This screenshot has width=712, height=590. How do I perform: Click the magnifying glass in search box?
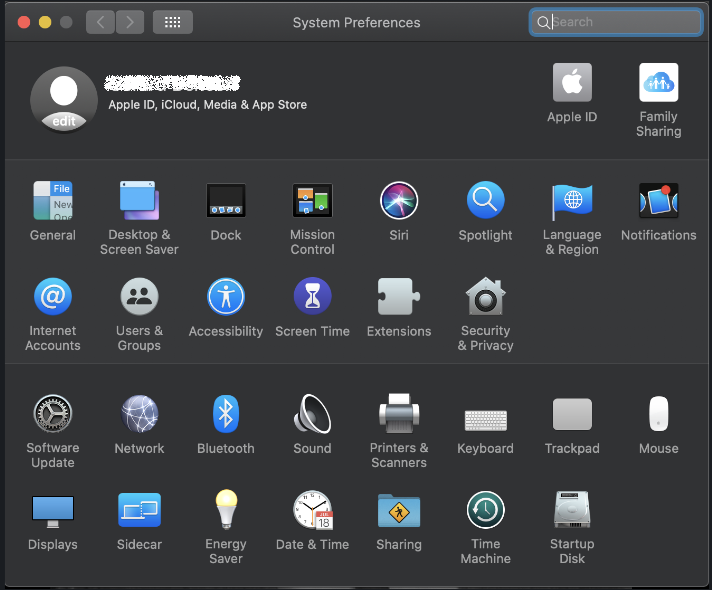point(543,22)
